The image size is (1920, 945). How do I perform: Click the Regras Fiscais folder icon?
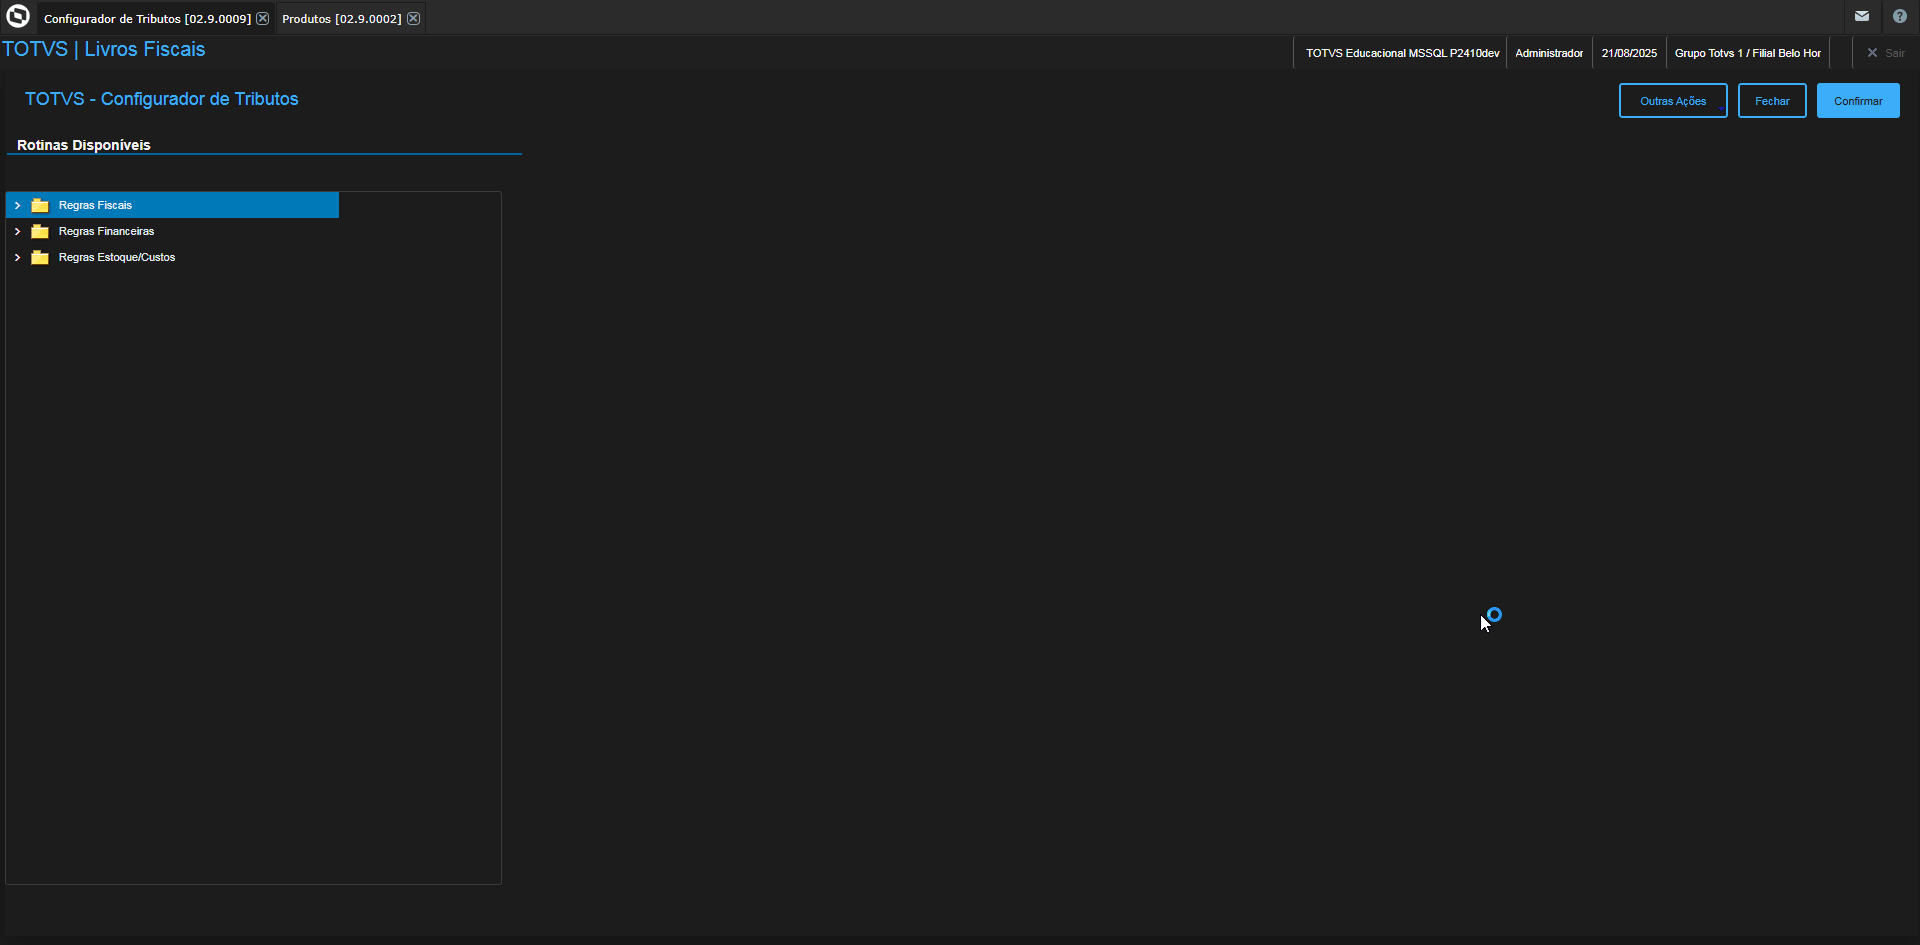40,205
